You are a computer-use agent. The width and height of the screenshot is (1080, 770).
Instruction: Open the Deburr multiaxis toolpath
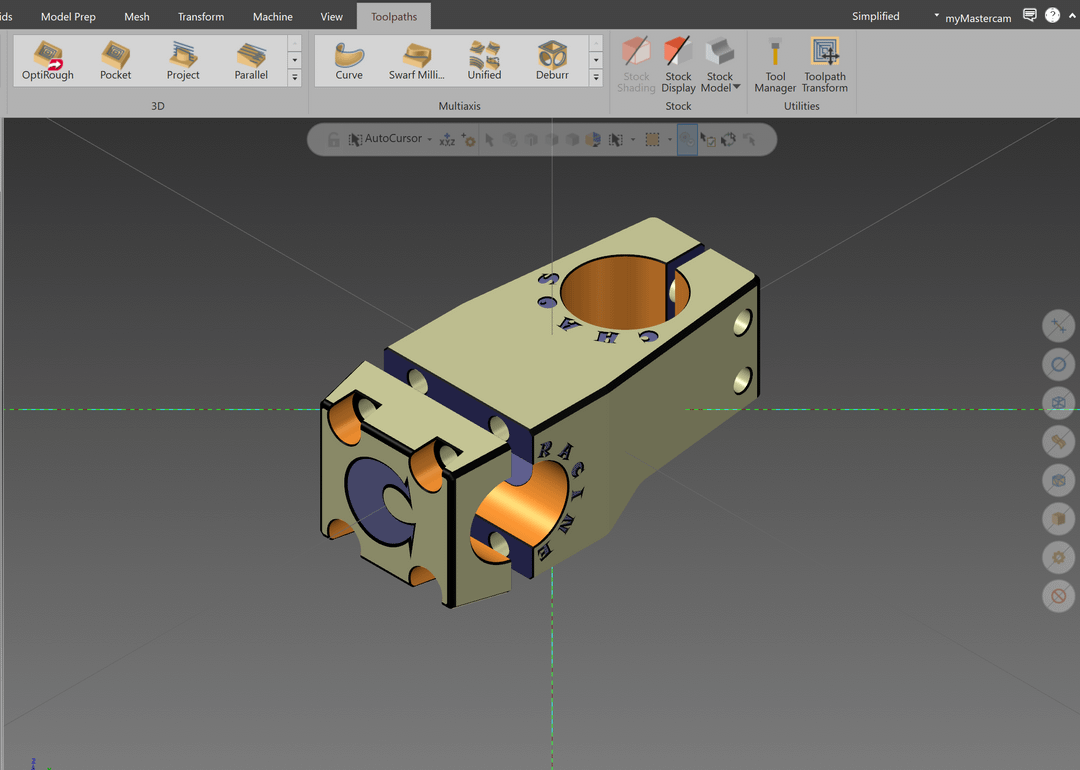tap(552, 61)
